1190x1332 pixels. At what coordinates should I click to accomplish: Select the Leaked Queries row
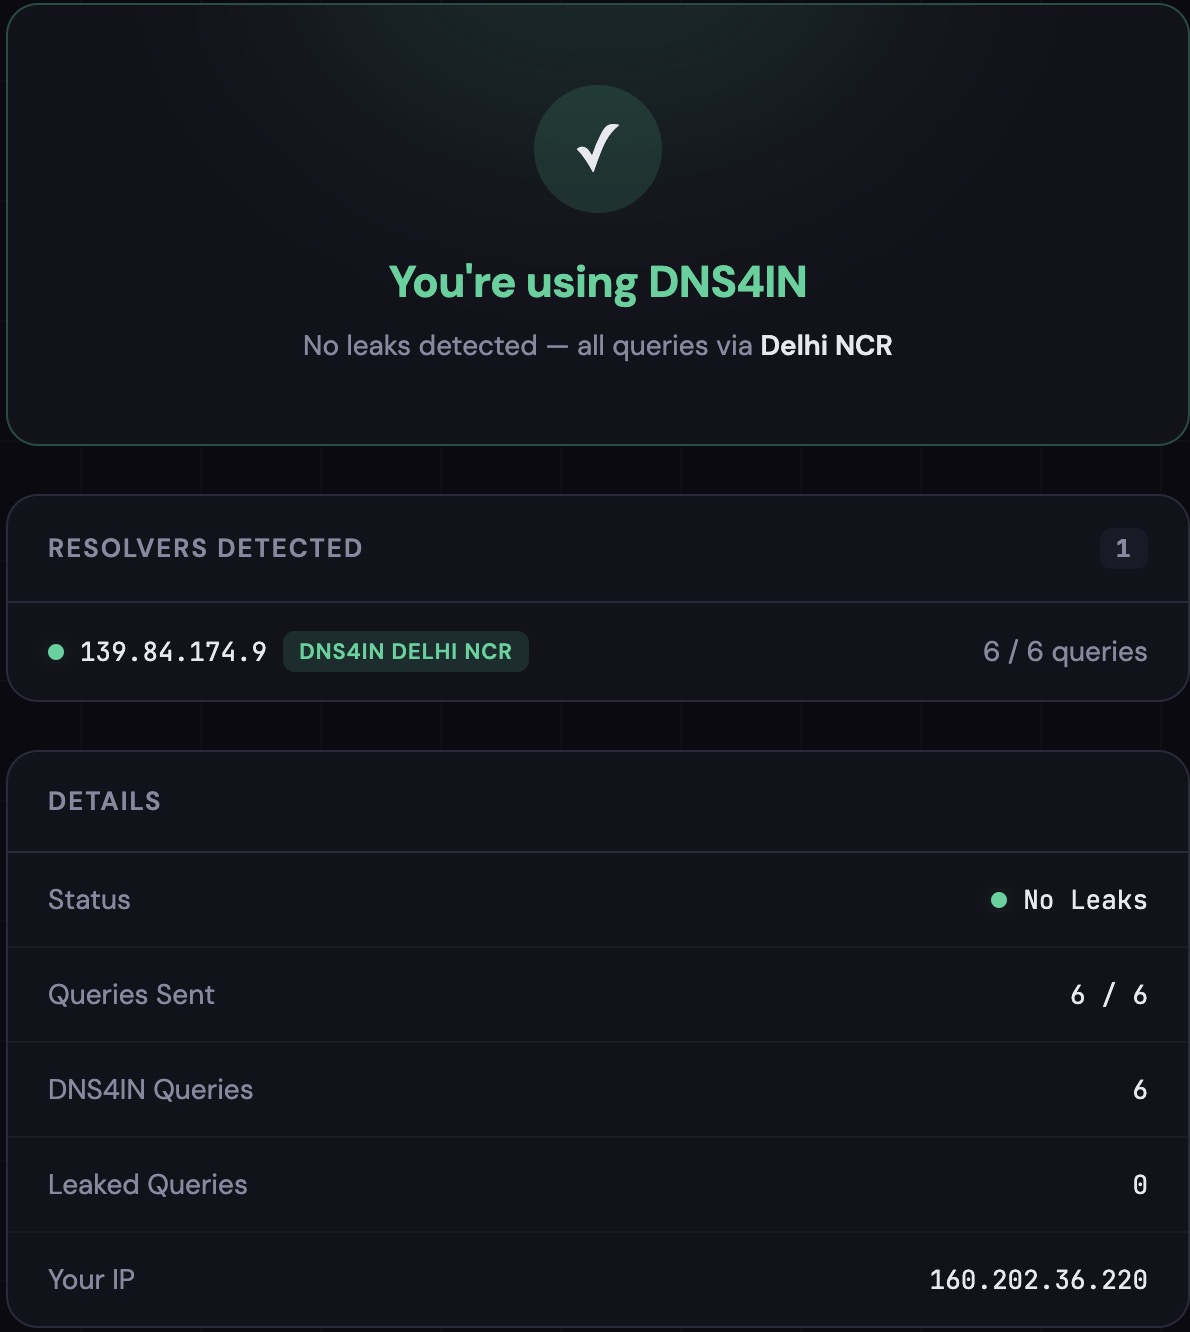[x=148, y=1184]
